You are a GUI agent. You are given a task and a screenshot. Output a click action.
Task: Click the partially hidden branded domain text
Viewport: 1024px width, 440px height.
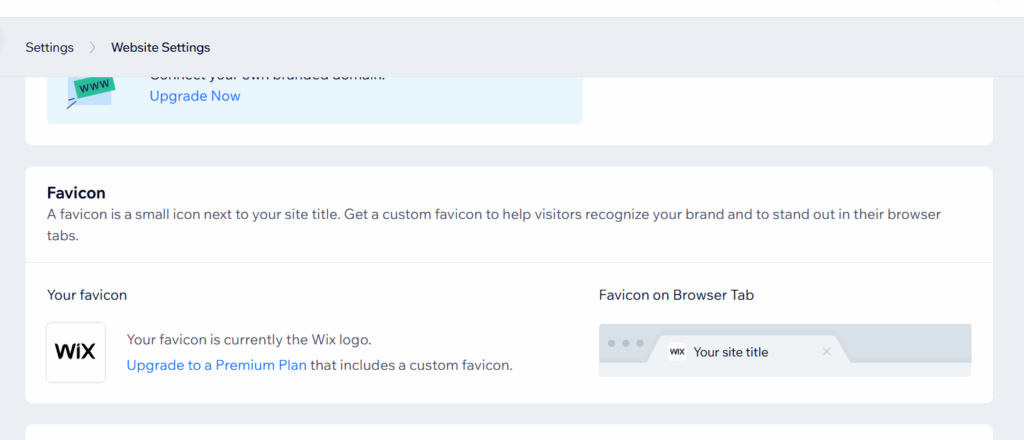(266, 78)
